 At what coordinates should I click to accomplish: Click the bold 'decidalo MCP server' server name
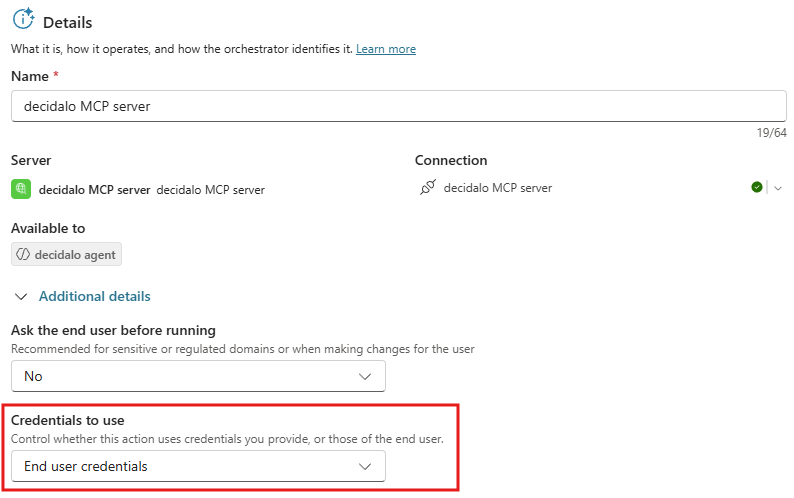[95, 190]
